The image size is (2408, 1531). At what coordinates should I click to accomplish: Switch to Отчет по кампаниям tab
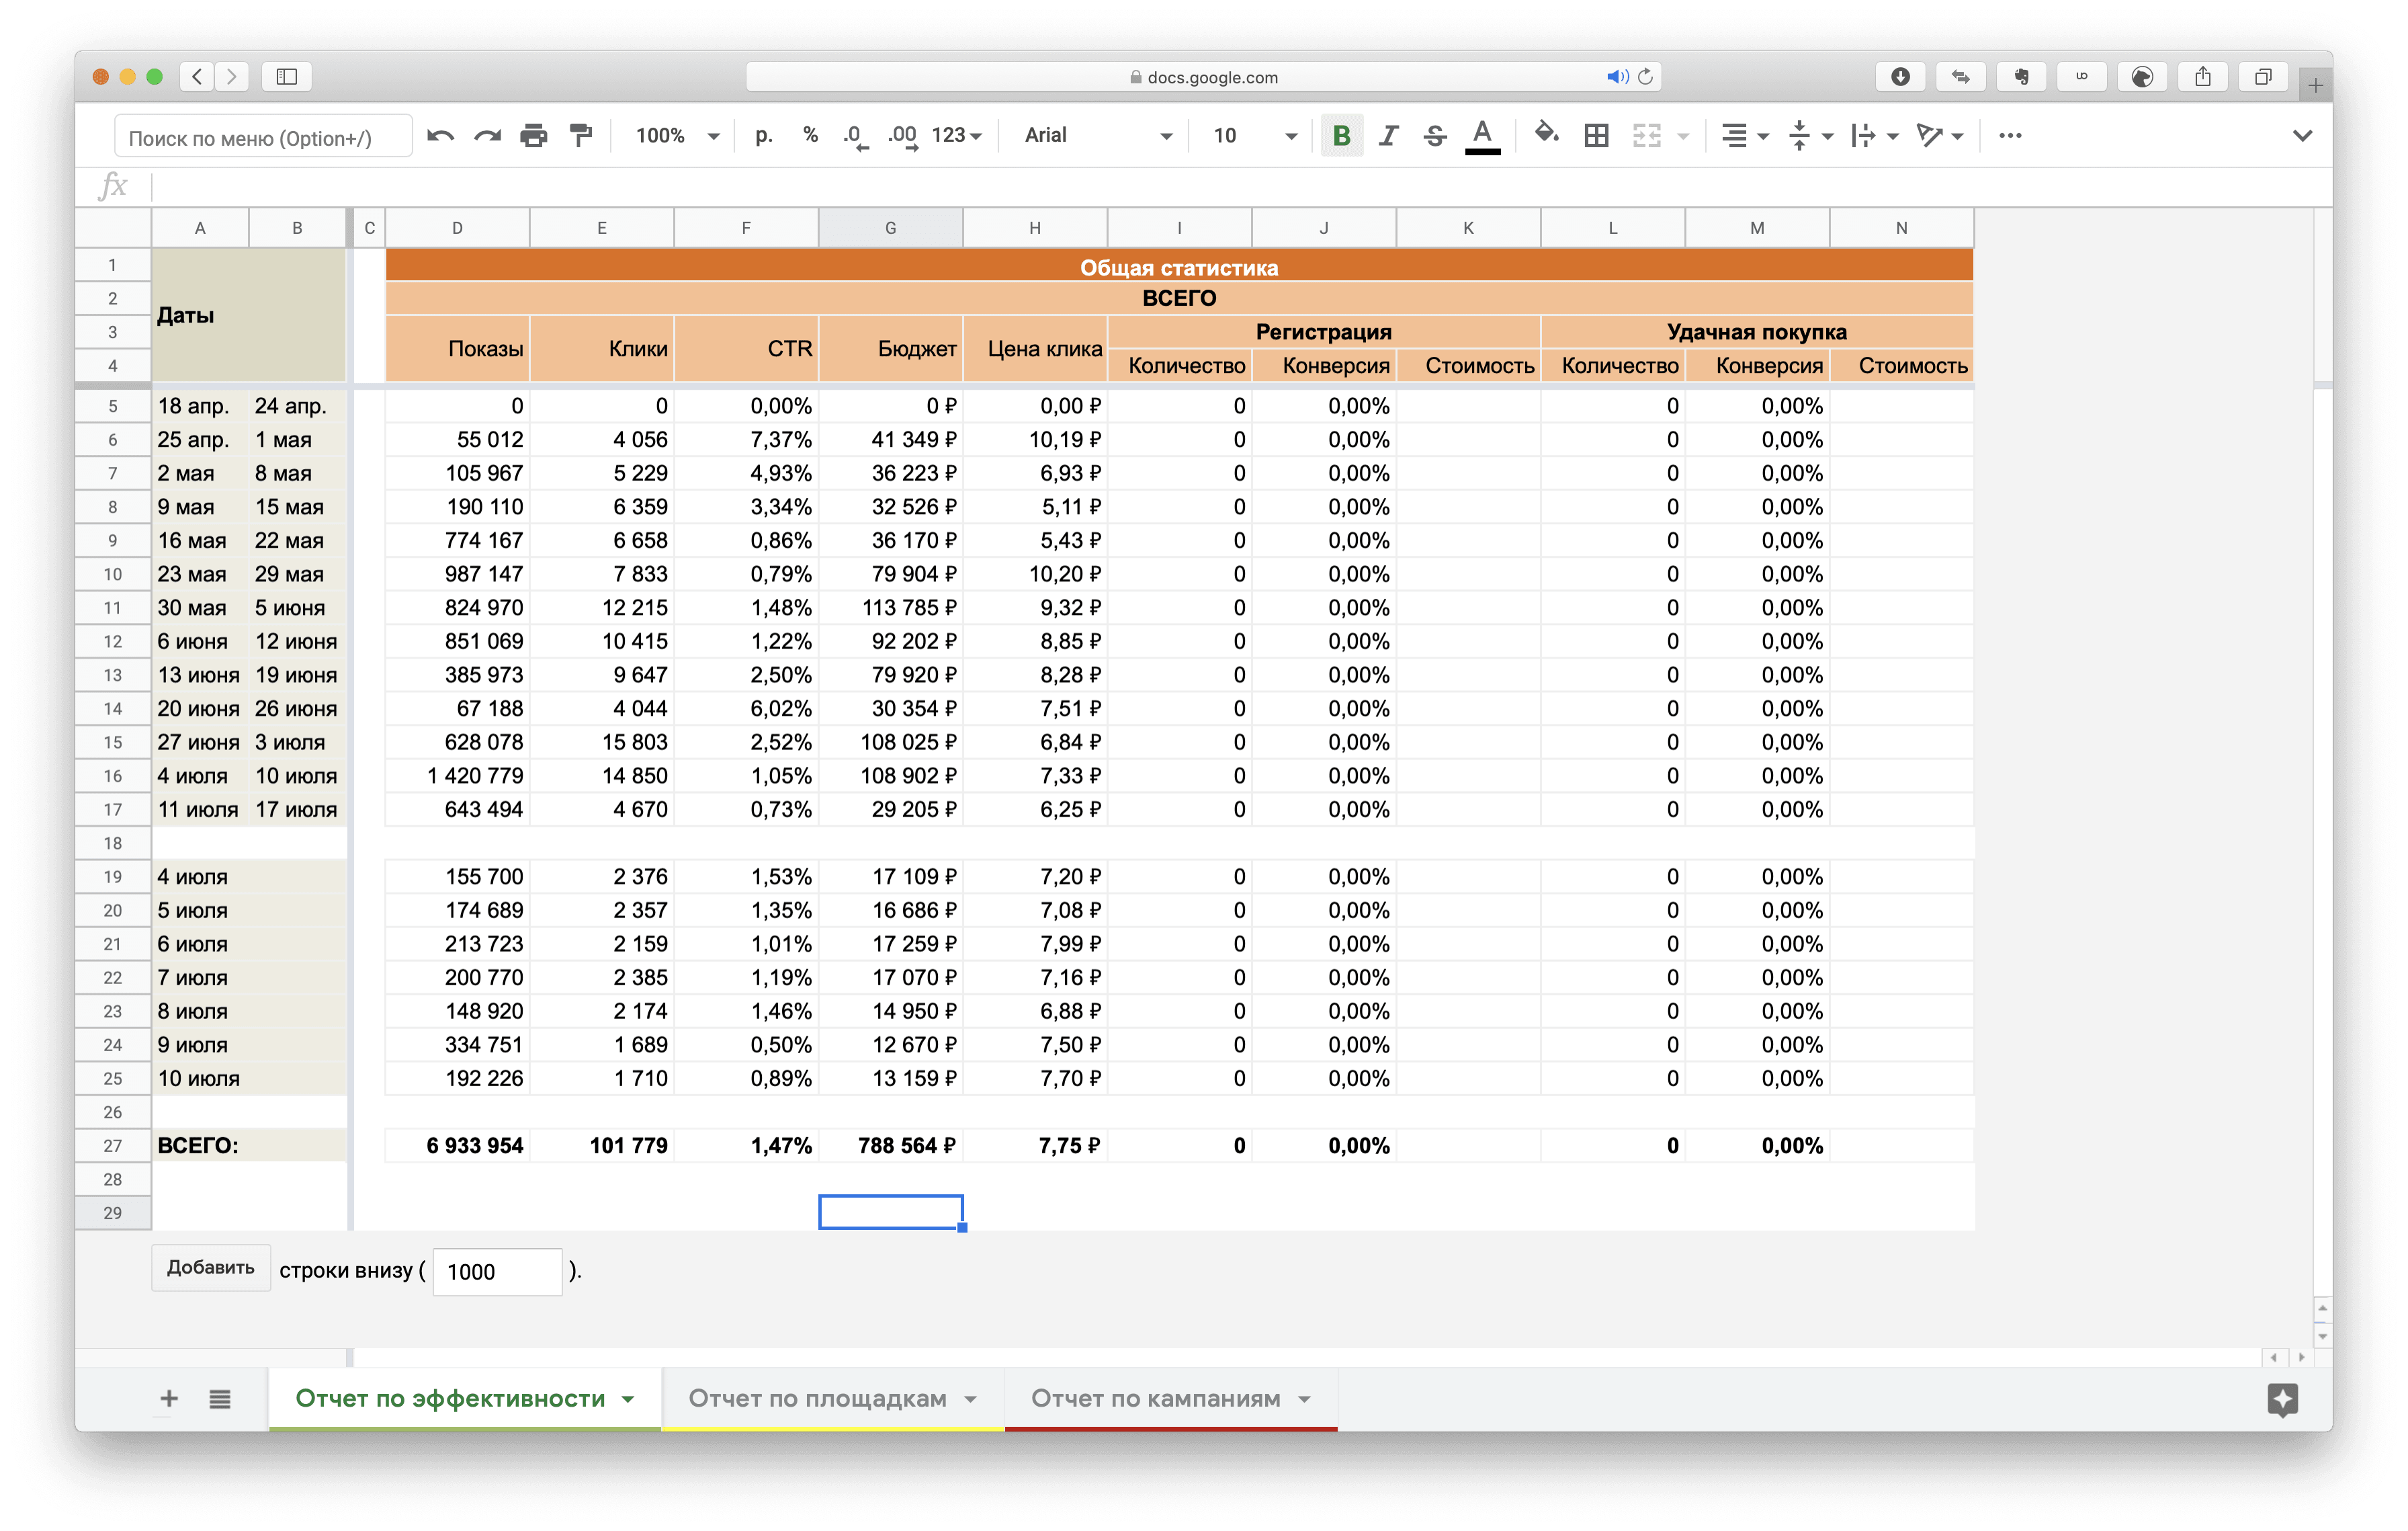pyautogui.click(x=1155, y=1398)
